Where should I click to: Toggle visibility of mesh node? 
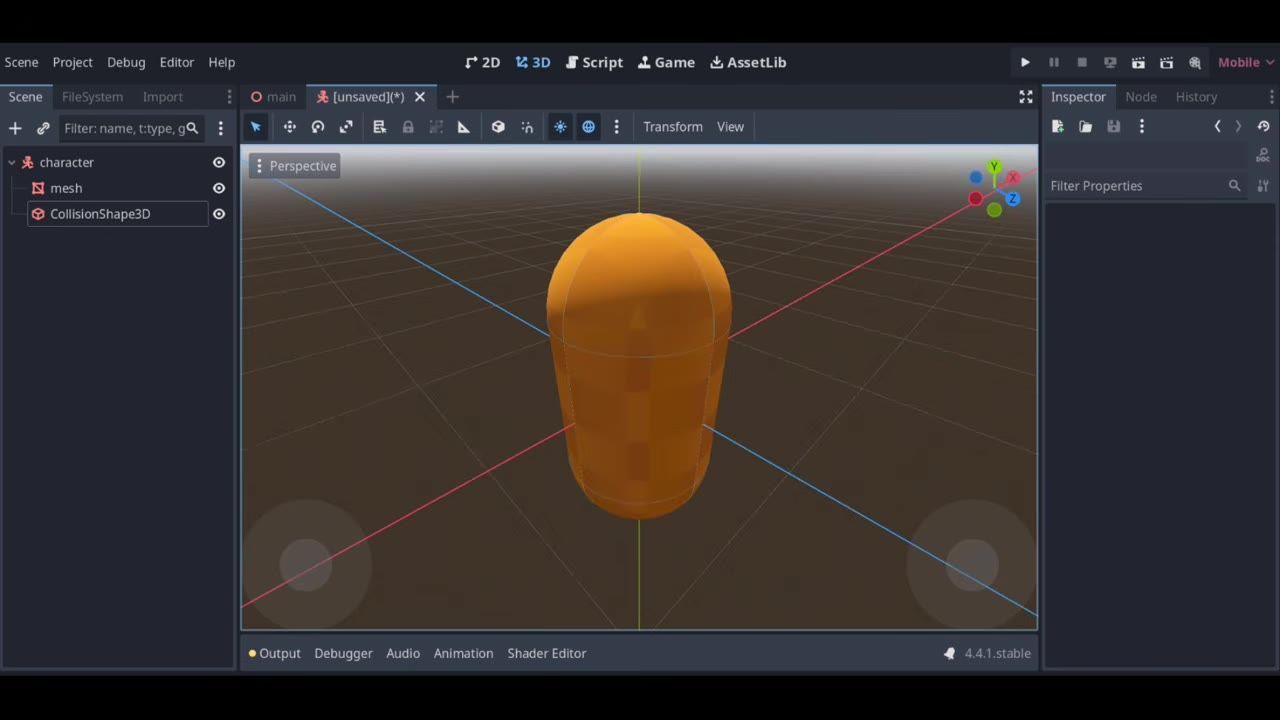click(219, 188)
